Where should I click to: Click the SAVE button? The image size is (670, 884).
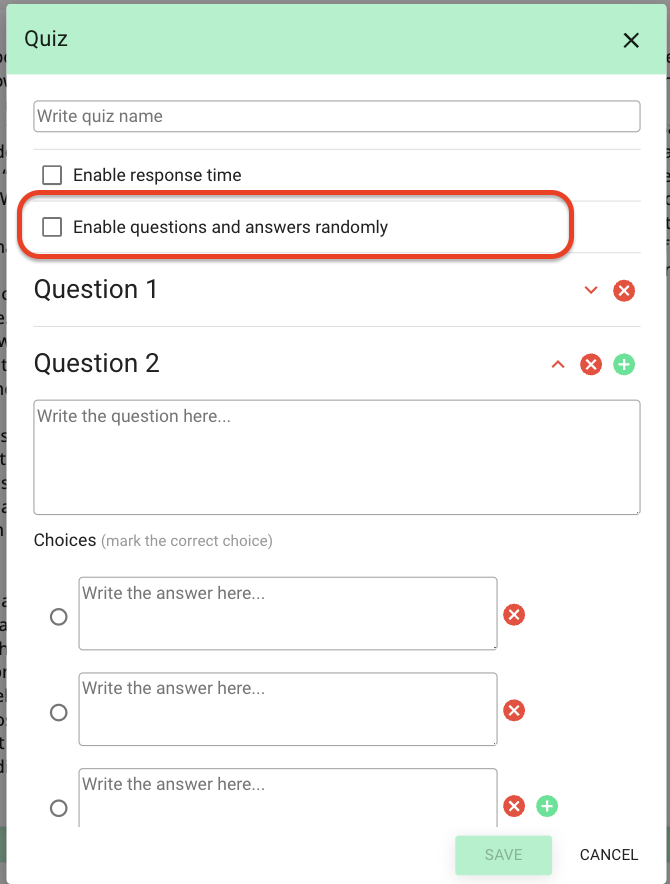(503, 855)
